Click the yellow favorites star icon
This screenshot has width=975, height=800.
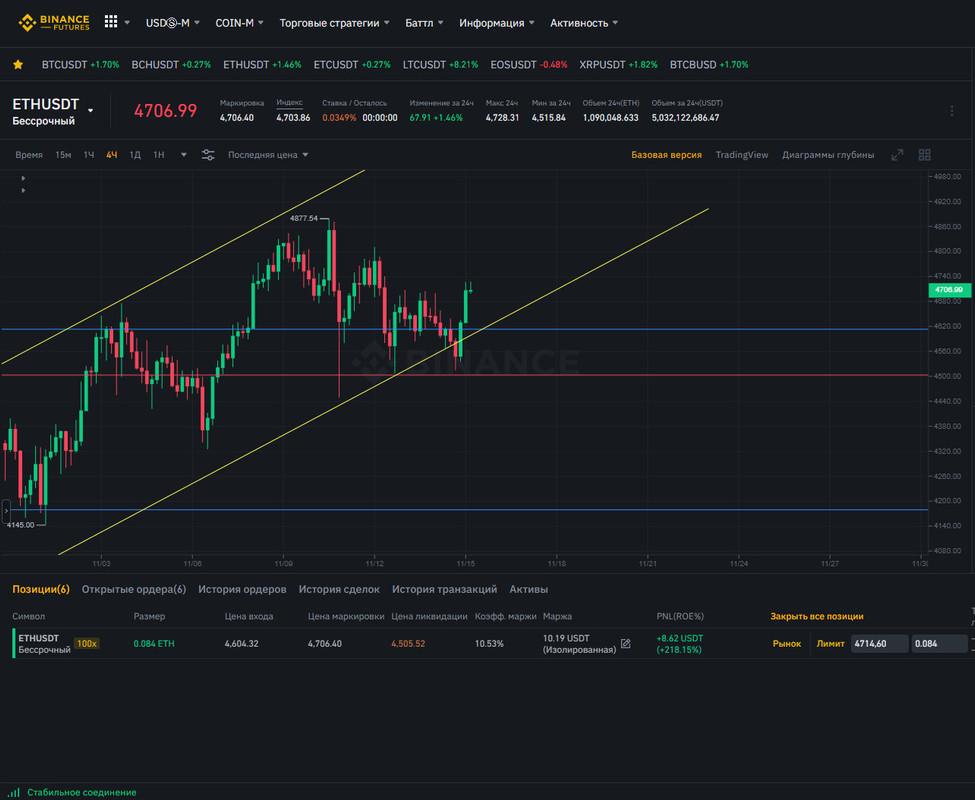tap(18, 65)
